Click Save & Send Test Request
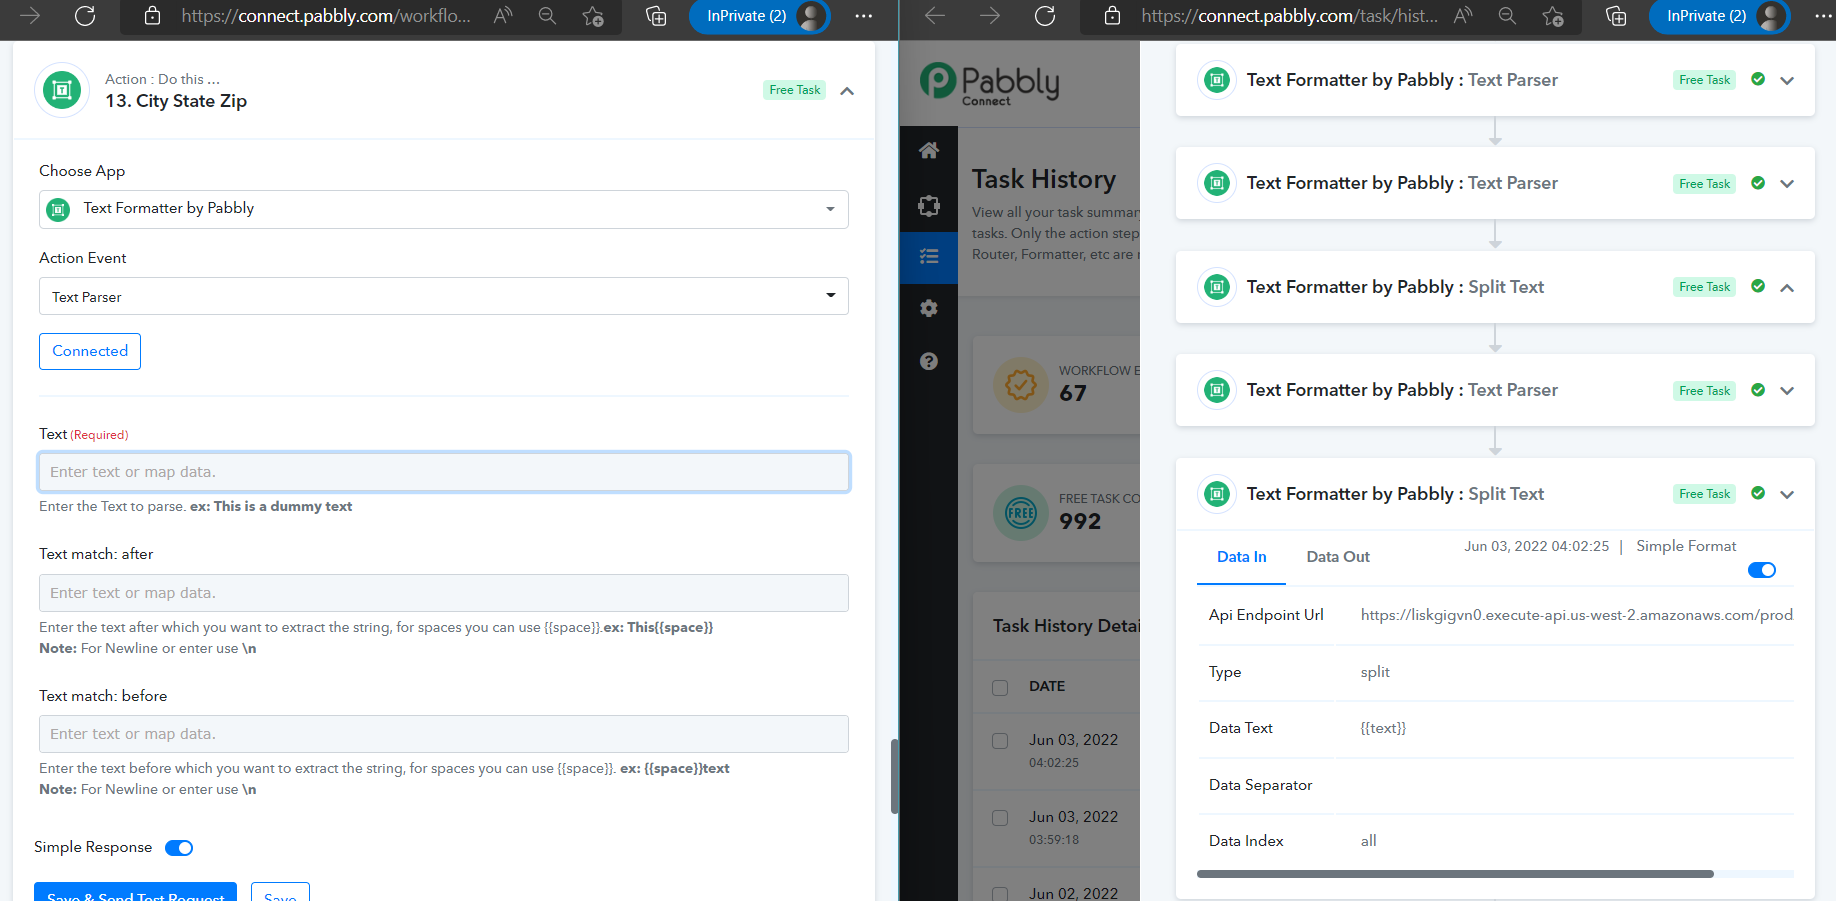This screenshot has width=1836, height=901. tap(135, 892)
